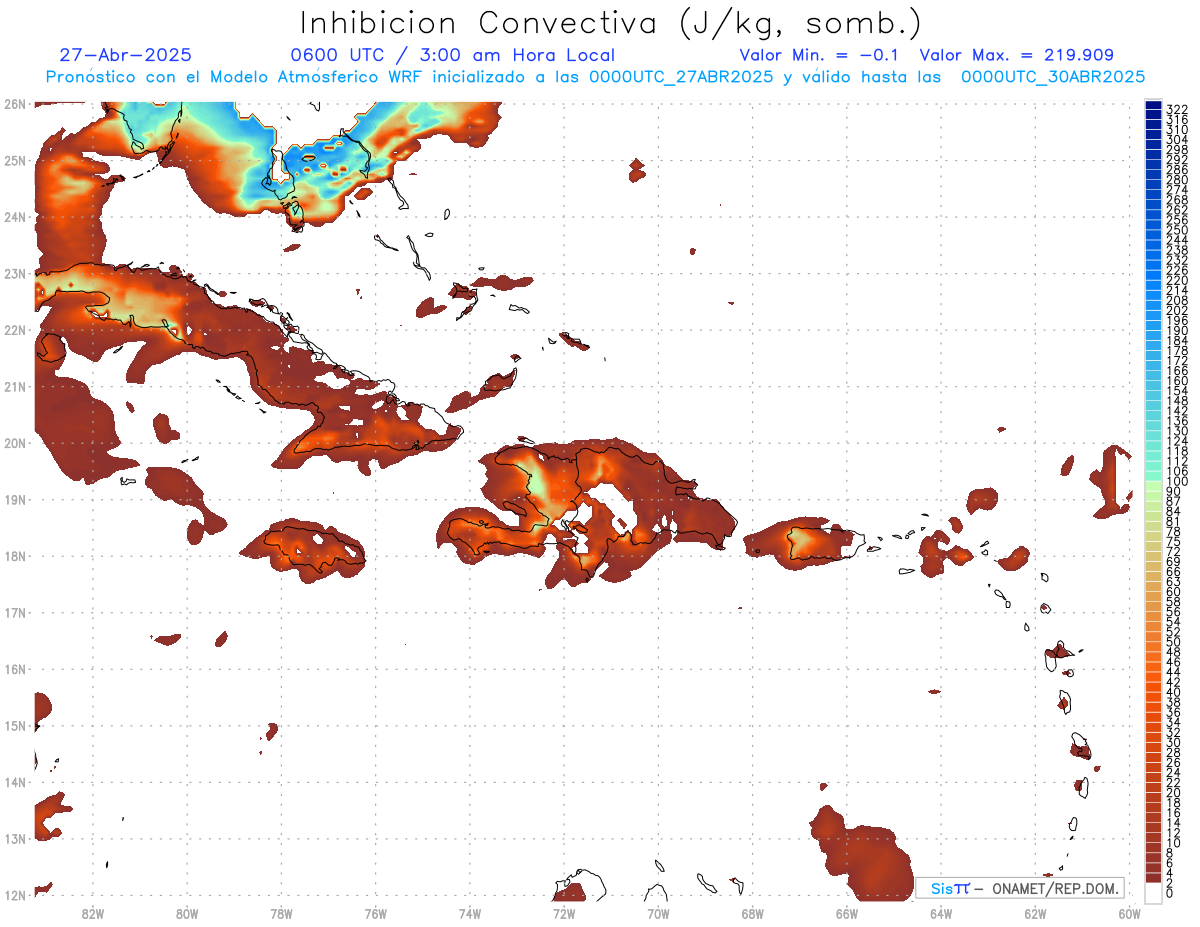This screenshot has width=1200, height=927.
Task: Click the '78W' longitude label
Action: (281, 912)
